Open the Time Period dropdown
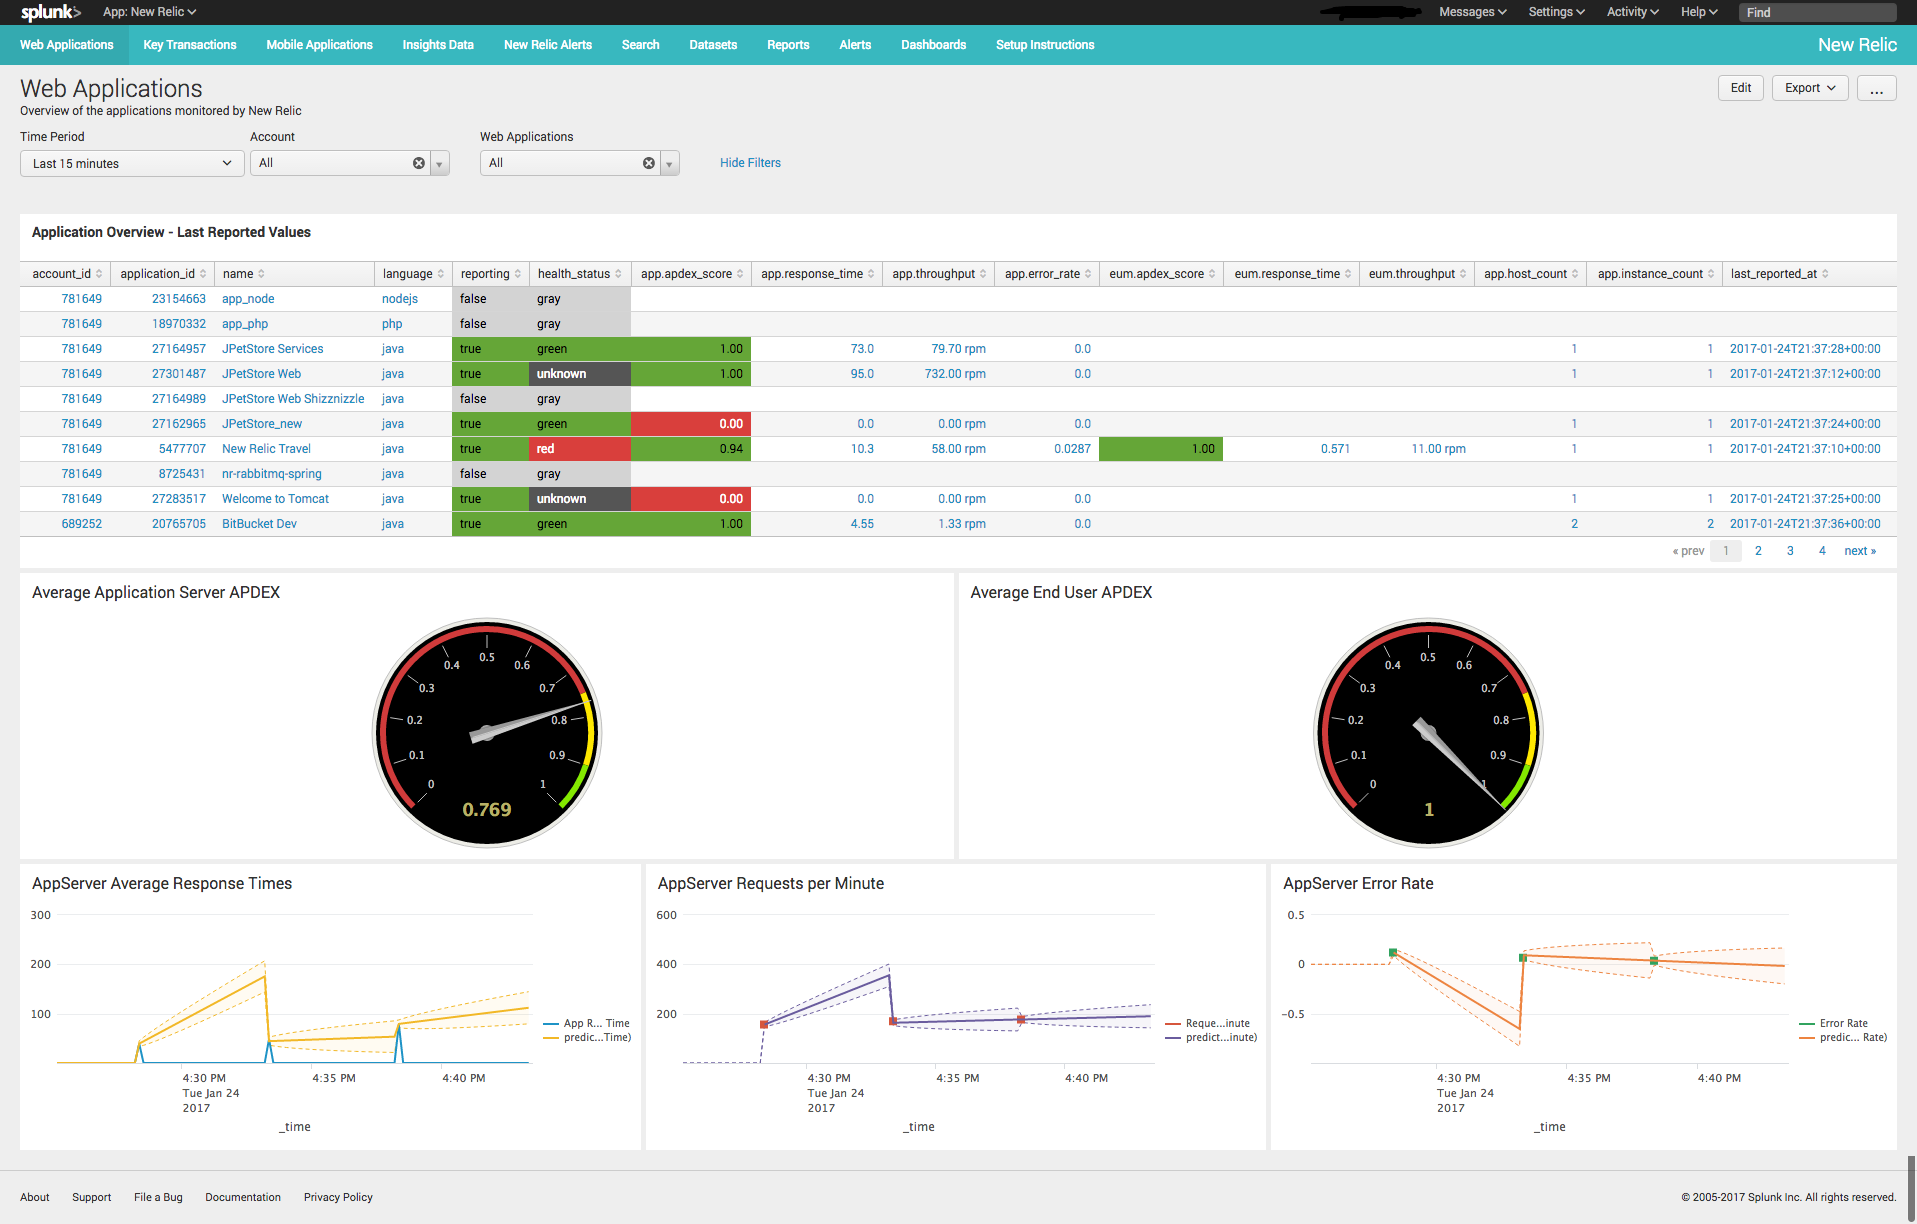 tap(132, 163)
